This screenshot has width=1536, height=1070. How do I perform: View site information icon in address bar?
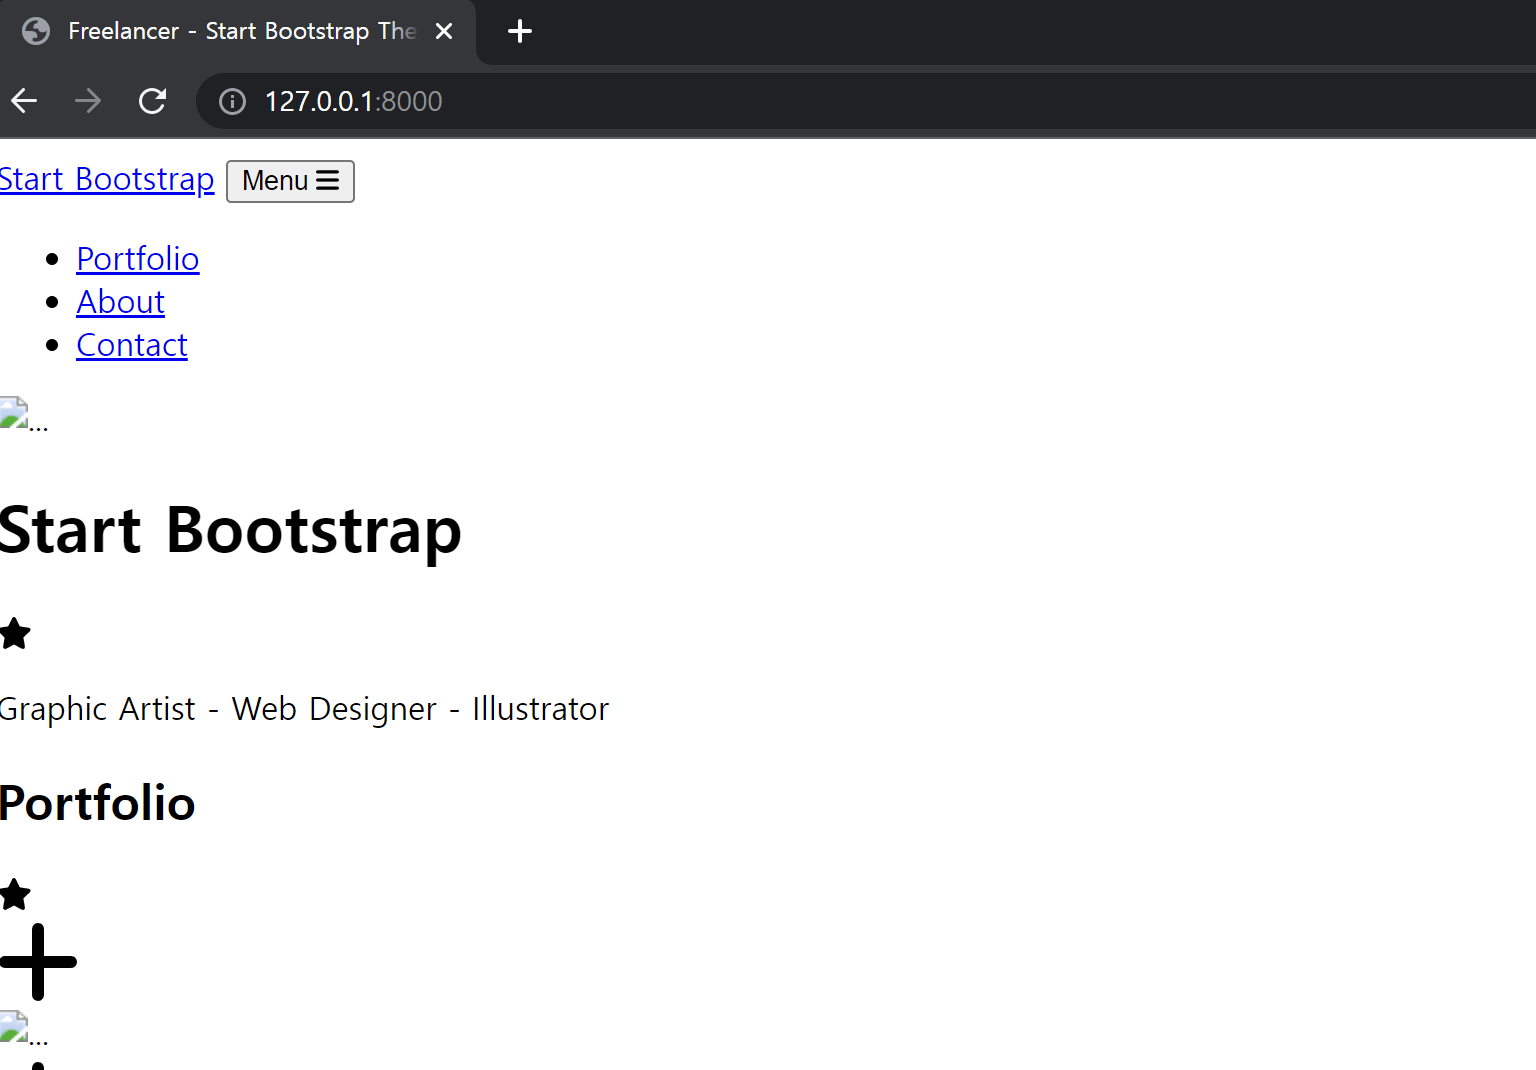pos(232,101)
